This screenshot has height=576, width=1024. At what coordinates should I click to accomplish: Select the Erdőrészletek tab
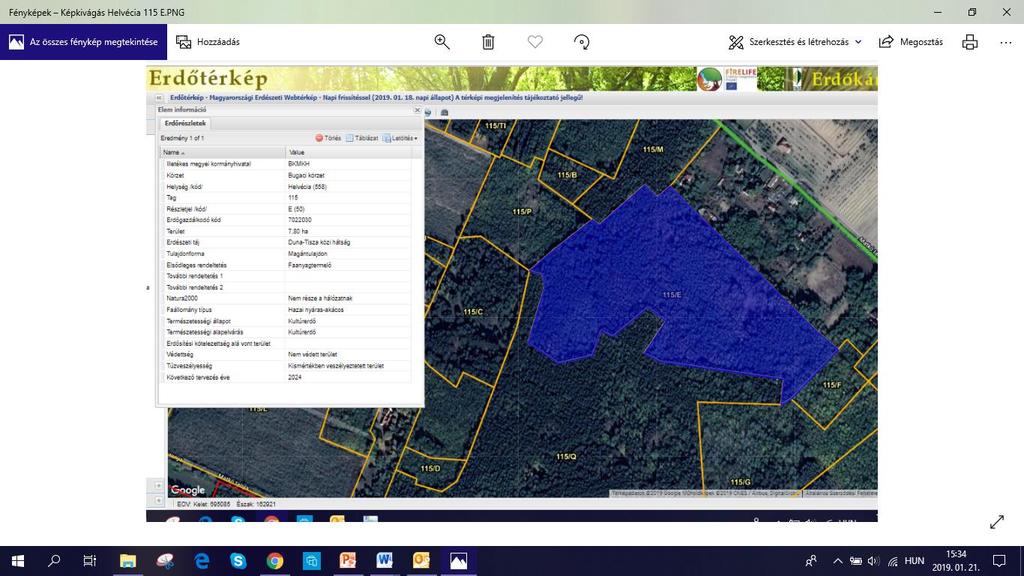pos(185,123)
